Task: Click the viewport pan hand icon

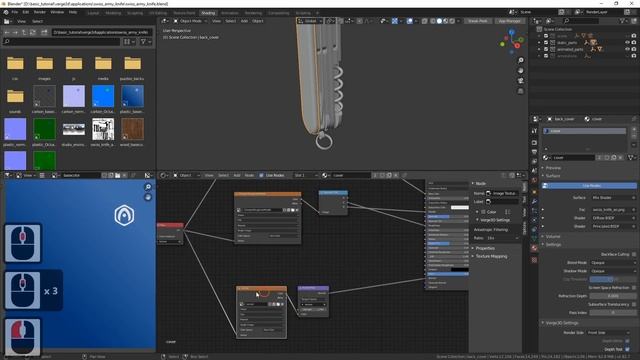Action: coord(521,71)
